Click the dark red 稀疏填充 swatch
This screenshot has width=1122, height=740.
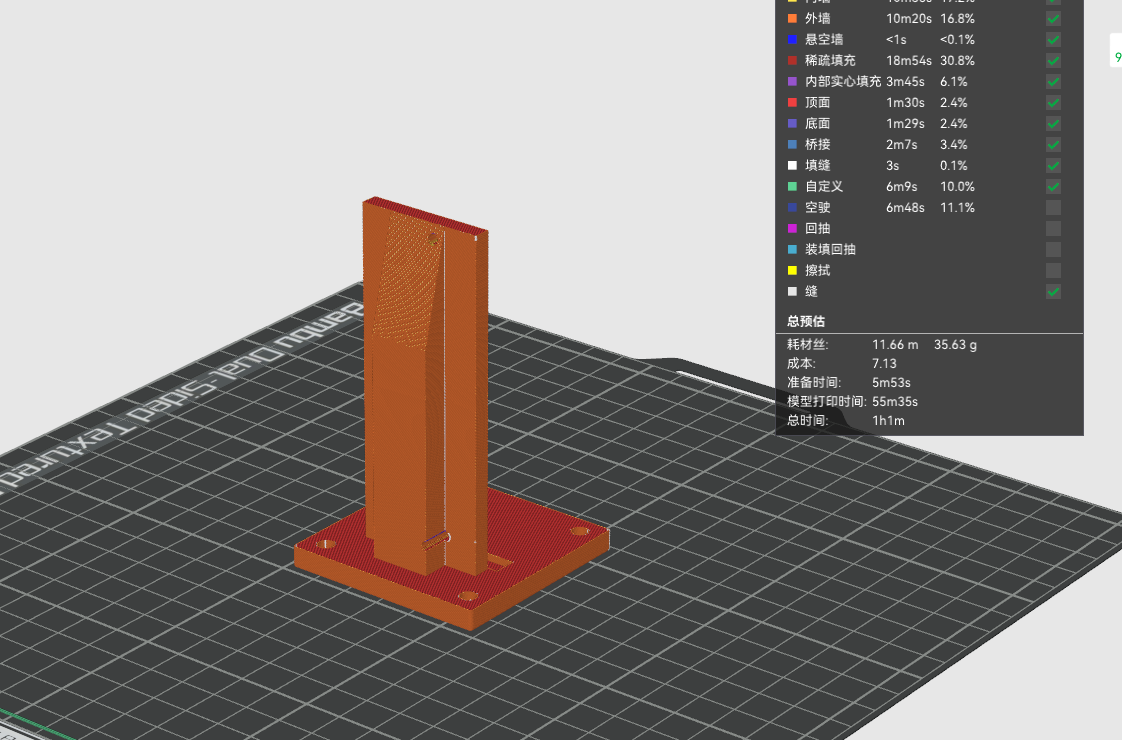pyautogui.click(x=792, y=61)
